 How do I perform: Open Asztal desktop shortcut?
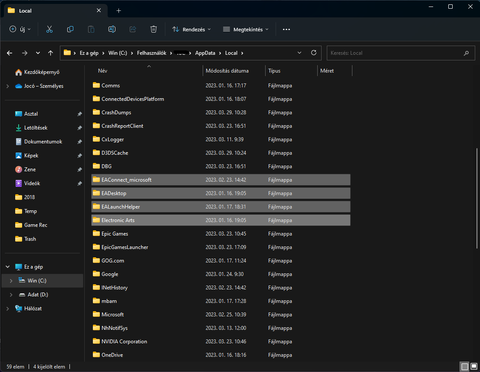[27, 114]
